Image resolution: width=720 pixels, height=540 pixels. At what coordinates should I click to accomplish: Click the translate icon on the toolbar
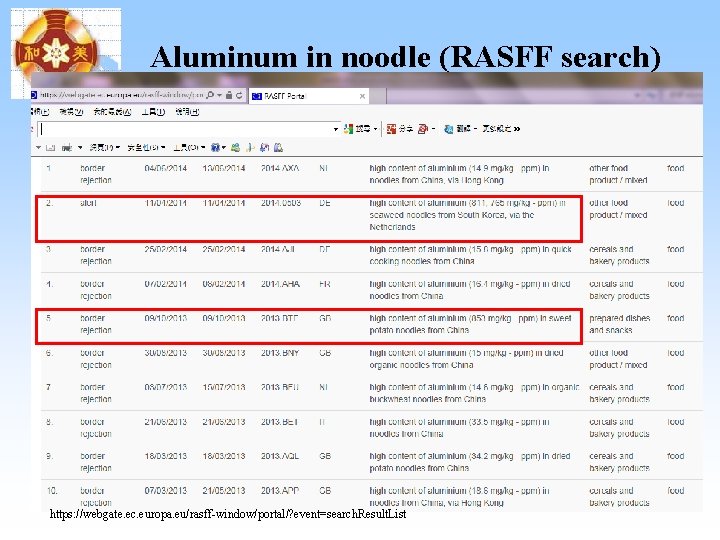click(x=448, y=129)
